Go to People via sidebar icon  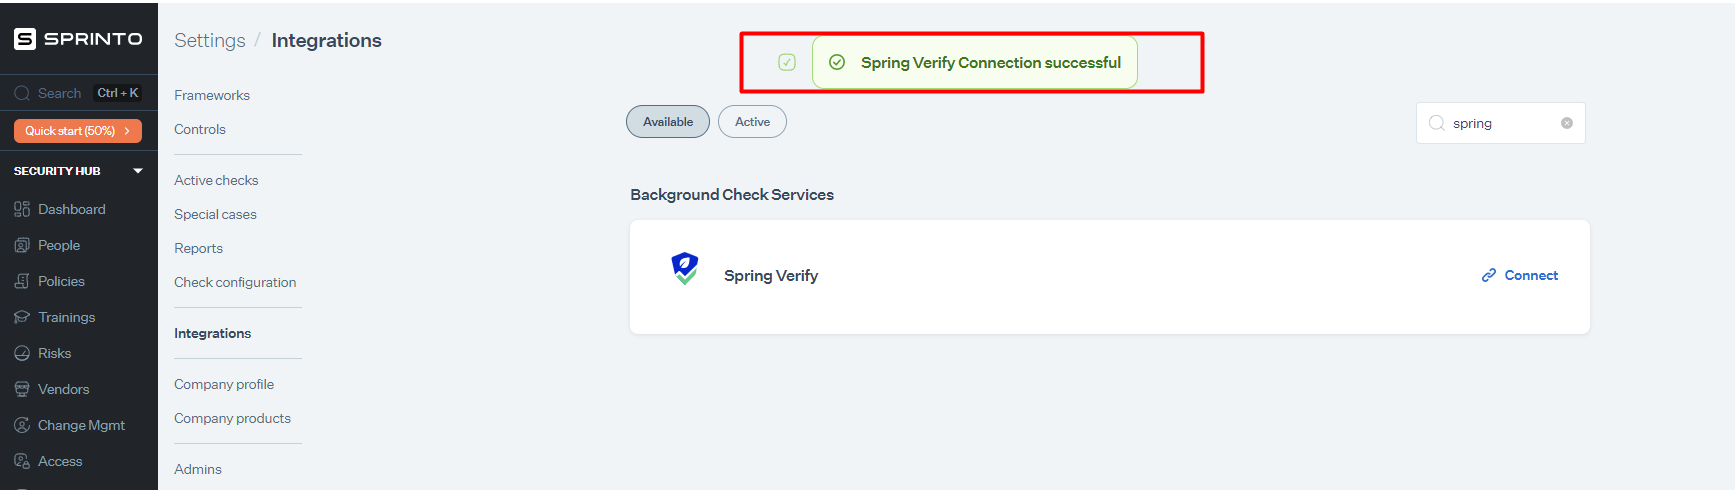22,245
